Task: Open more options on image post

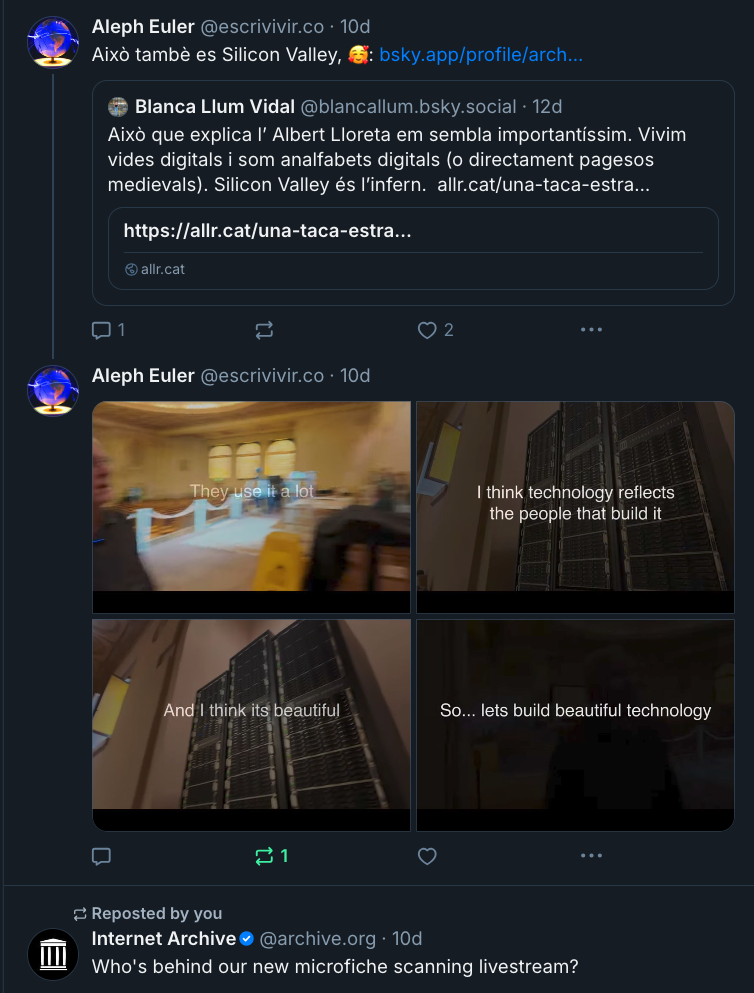Action: tap(591, 856)
